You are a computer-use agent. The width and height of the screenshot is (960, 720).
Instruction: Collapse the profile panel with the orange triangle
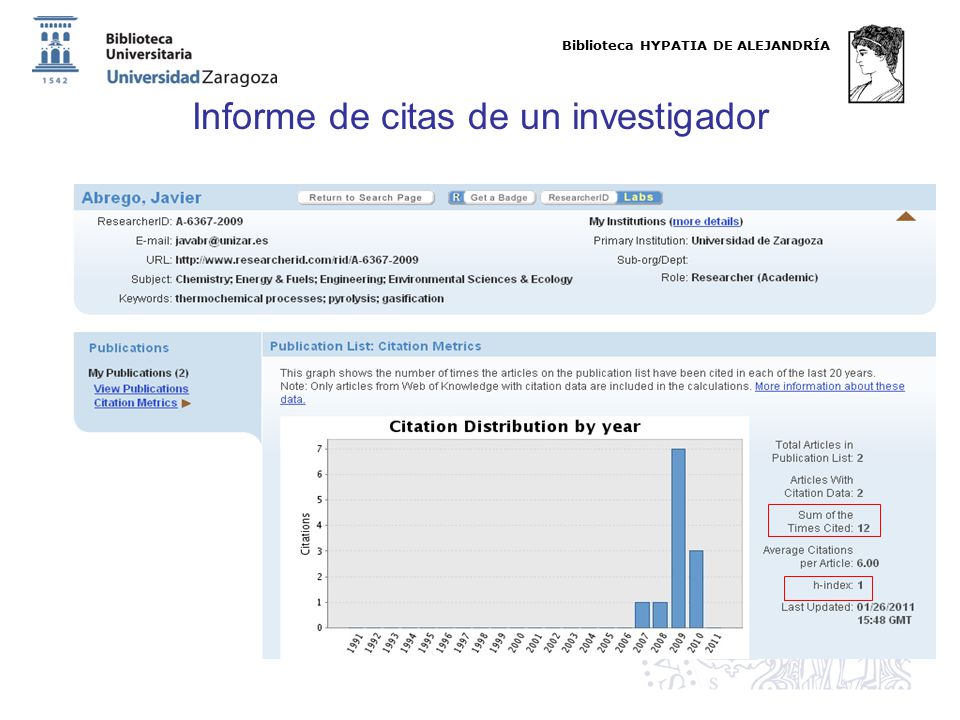pyautogui.click(x=906, y=216)
